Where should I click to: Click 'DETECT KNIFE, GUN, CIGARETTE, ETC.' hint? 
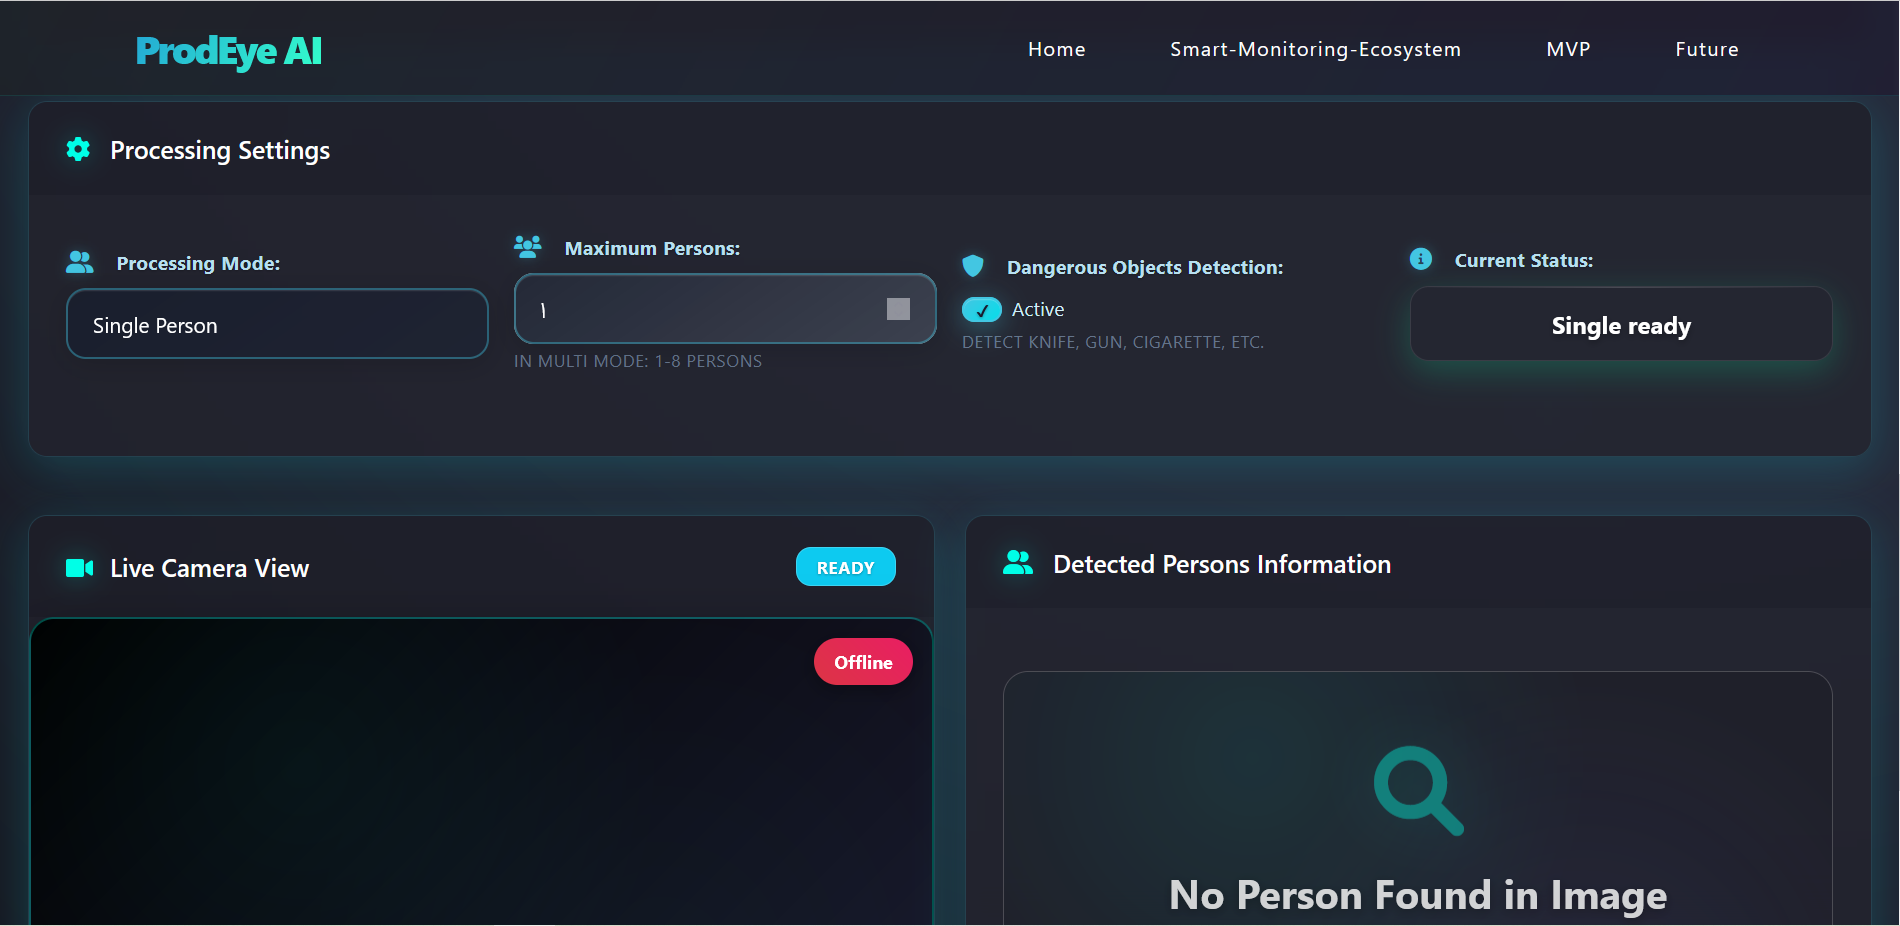[x=1113, y=342]
